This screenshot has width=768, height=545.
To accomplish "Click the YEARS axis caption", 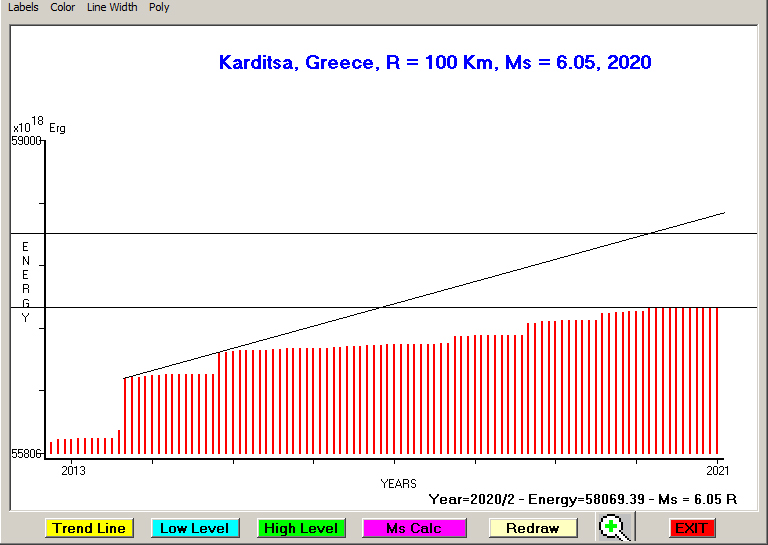I will pyautogui.click(x=398, y=484).
